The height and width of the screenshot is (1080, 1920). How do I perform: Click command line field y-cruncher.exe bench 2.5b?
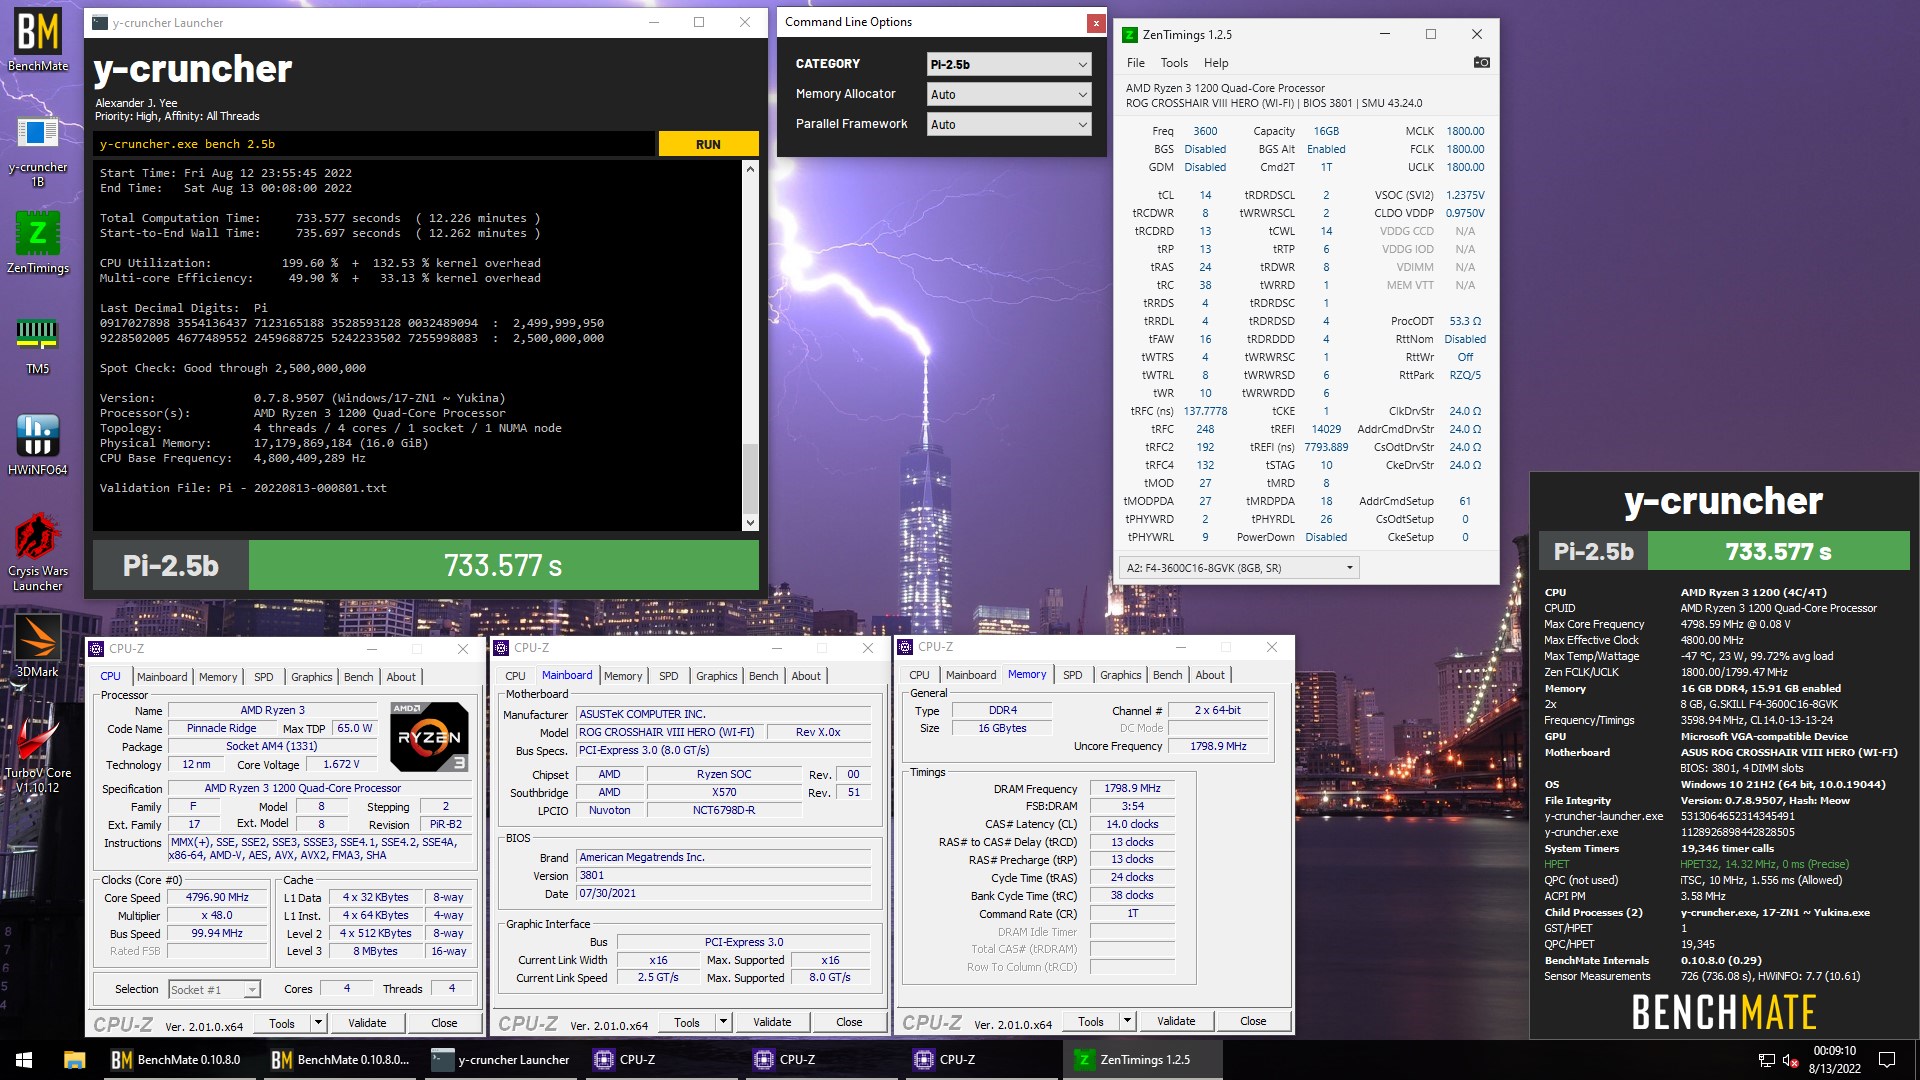(374, 144)
